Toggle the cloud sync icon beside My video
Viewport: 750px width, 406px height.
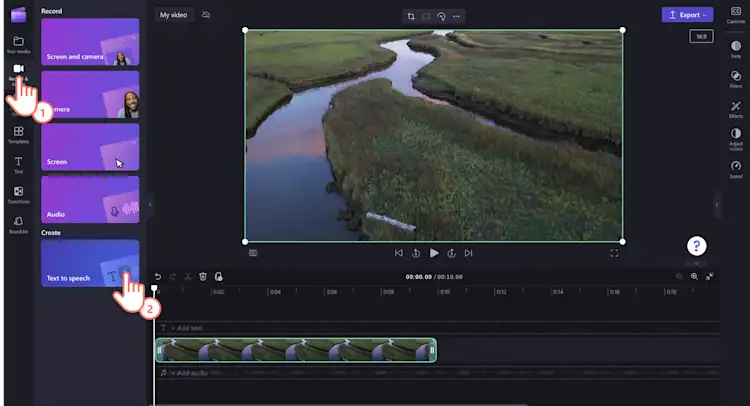point(206,15)
